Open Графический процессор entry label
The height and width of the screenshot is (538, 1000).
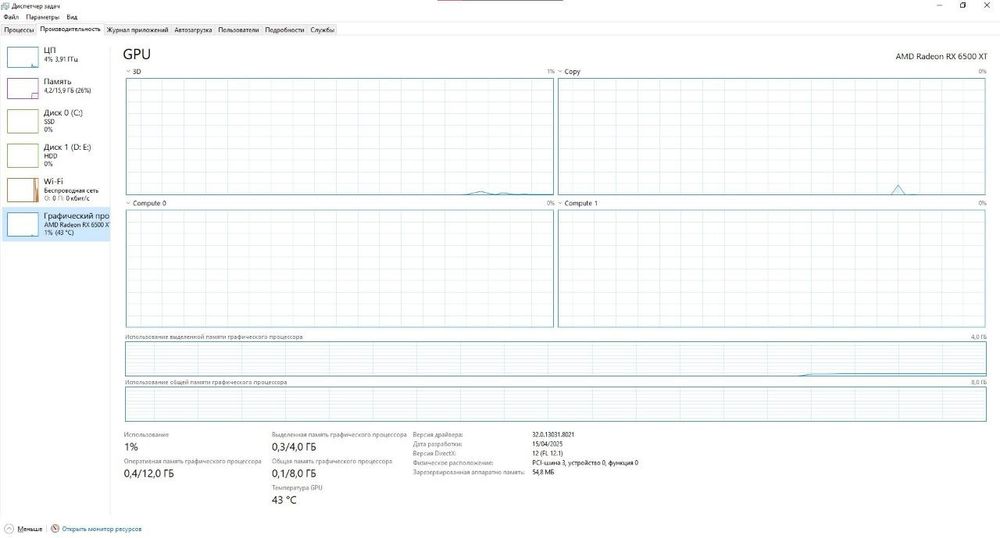pyautogui.click(x=77, y=216)
